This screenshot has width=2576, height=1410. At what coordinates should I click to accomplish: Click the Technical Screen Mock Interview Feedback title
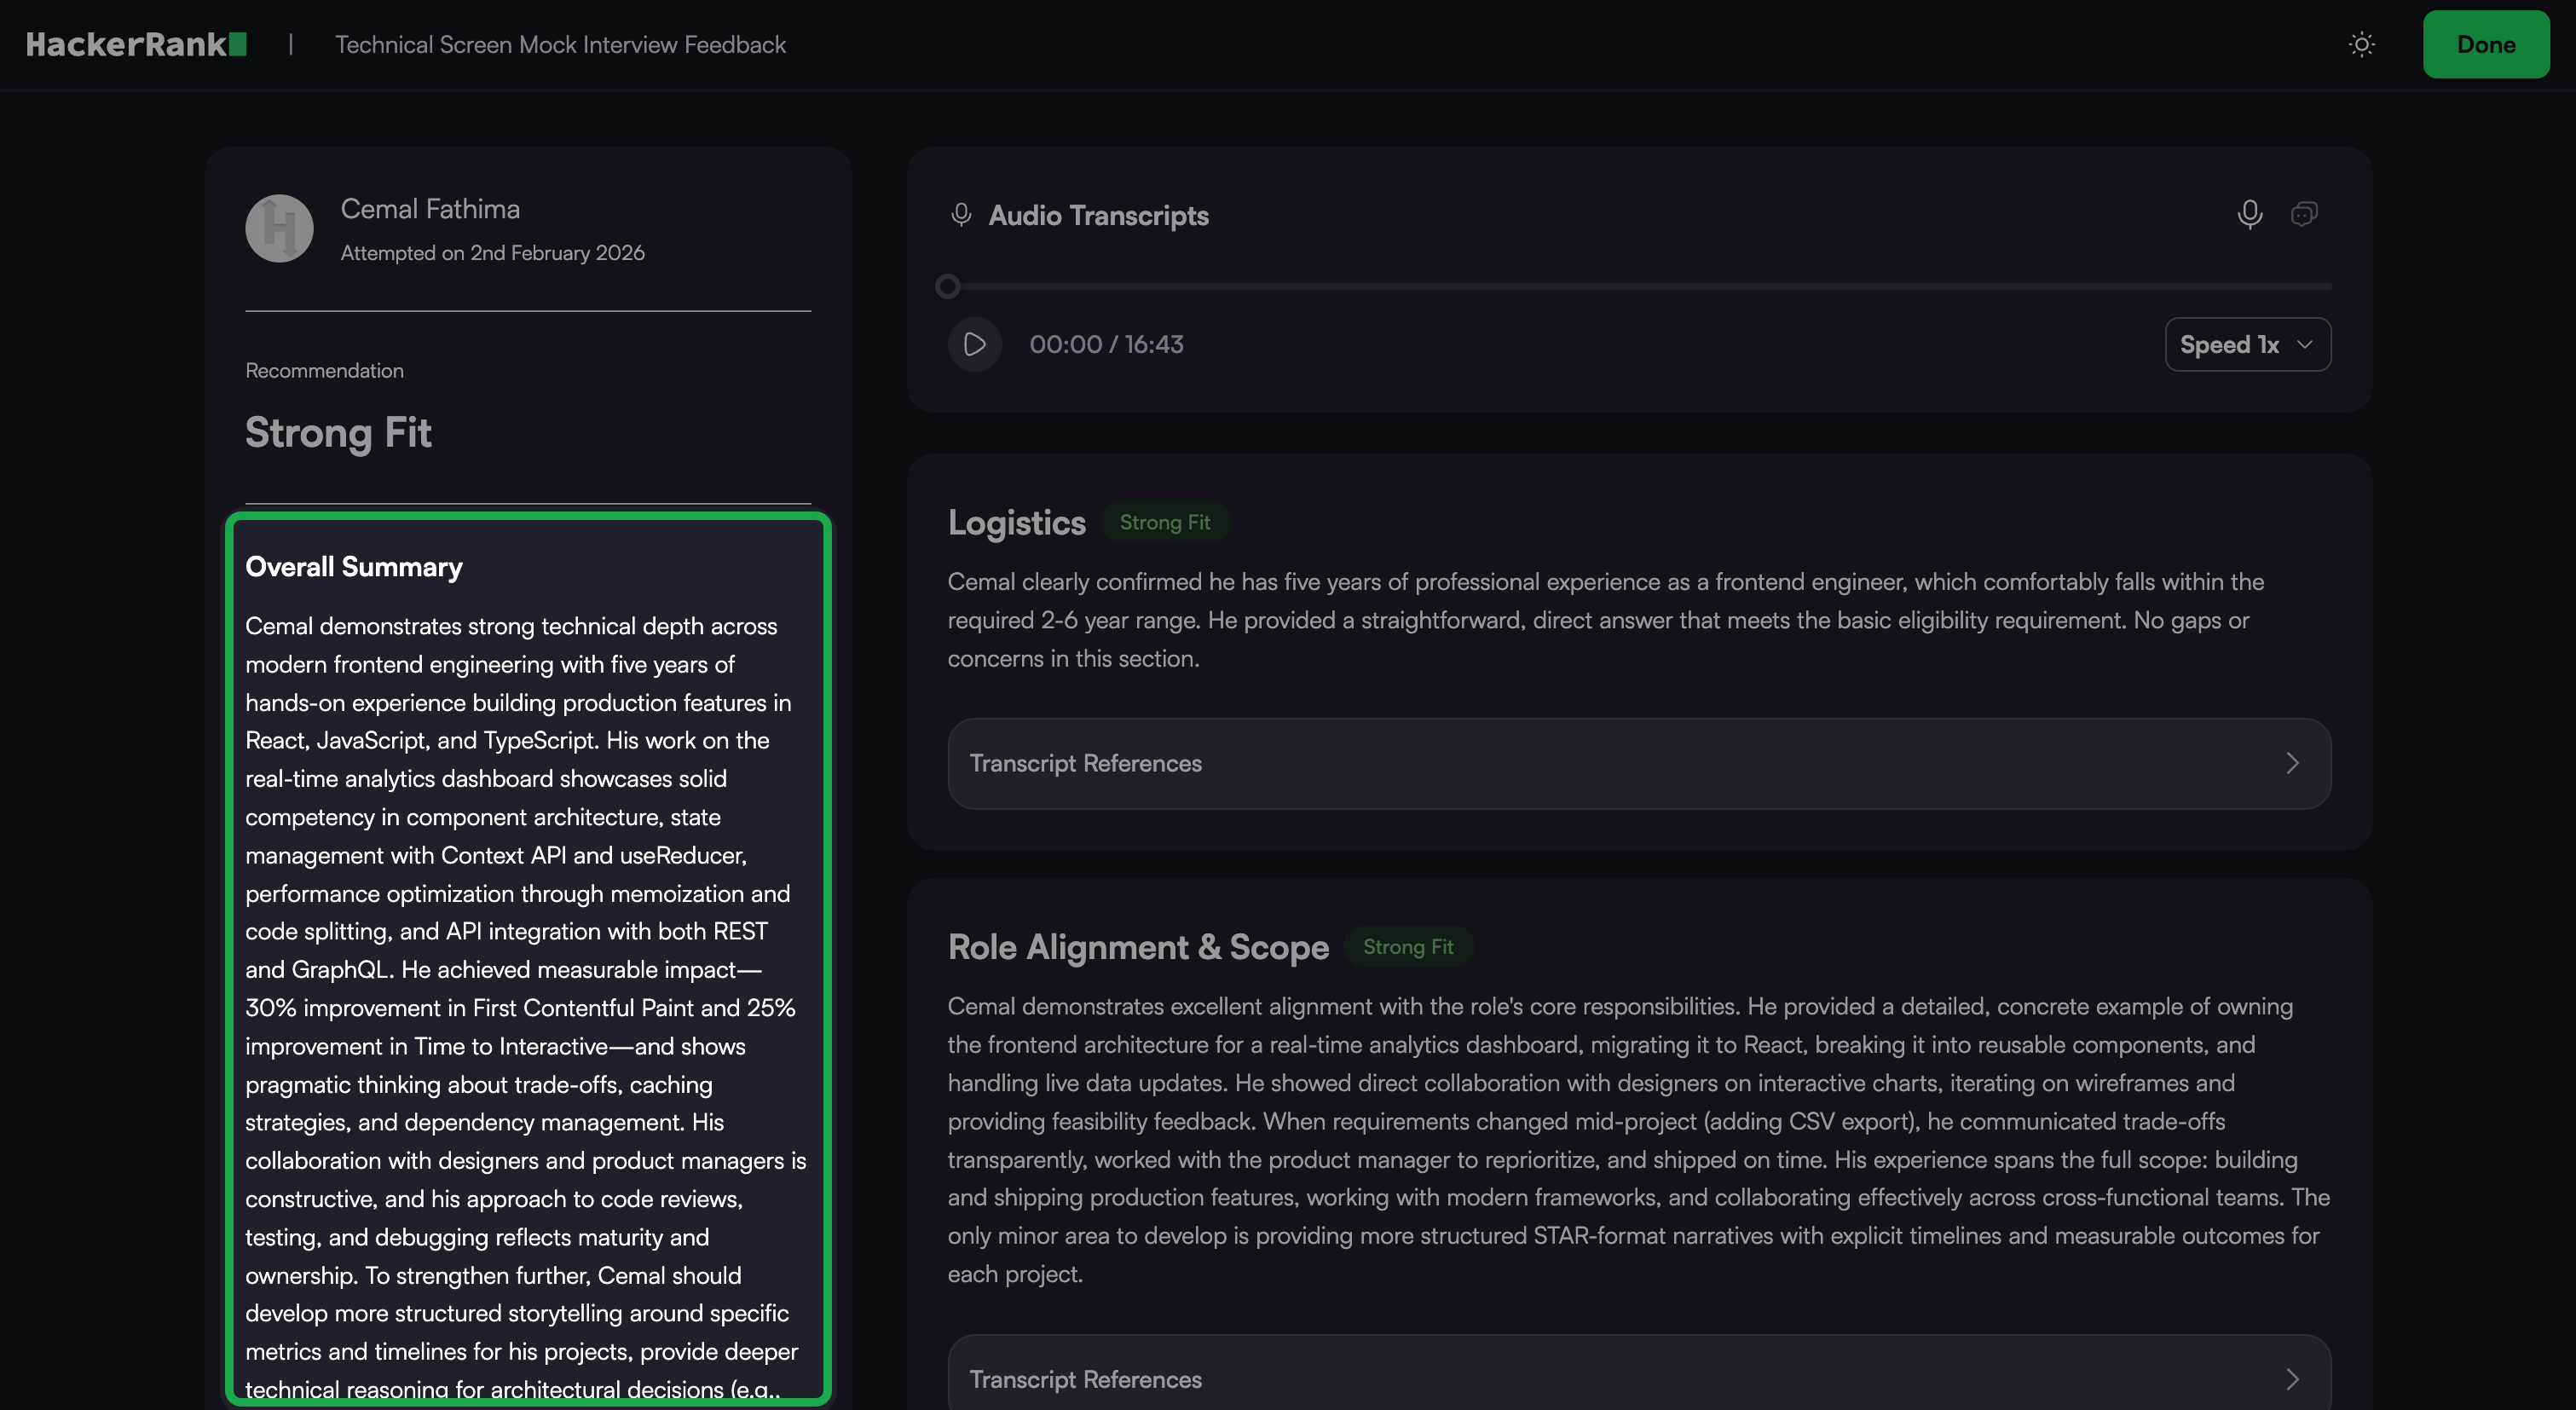[x=560, y=45]
